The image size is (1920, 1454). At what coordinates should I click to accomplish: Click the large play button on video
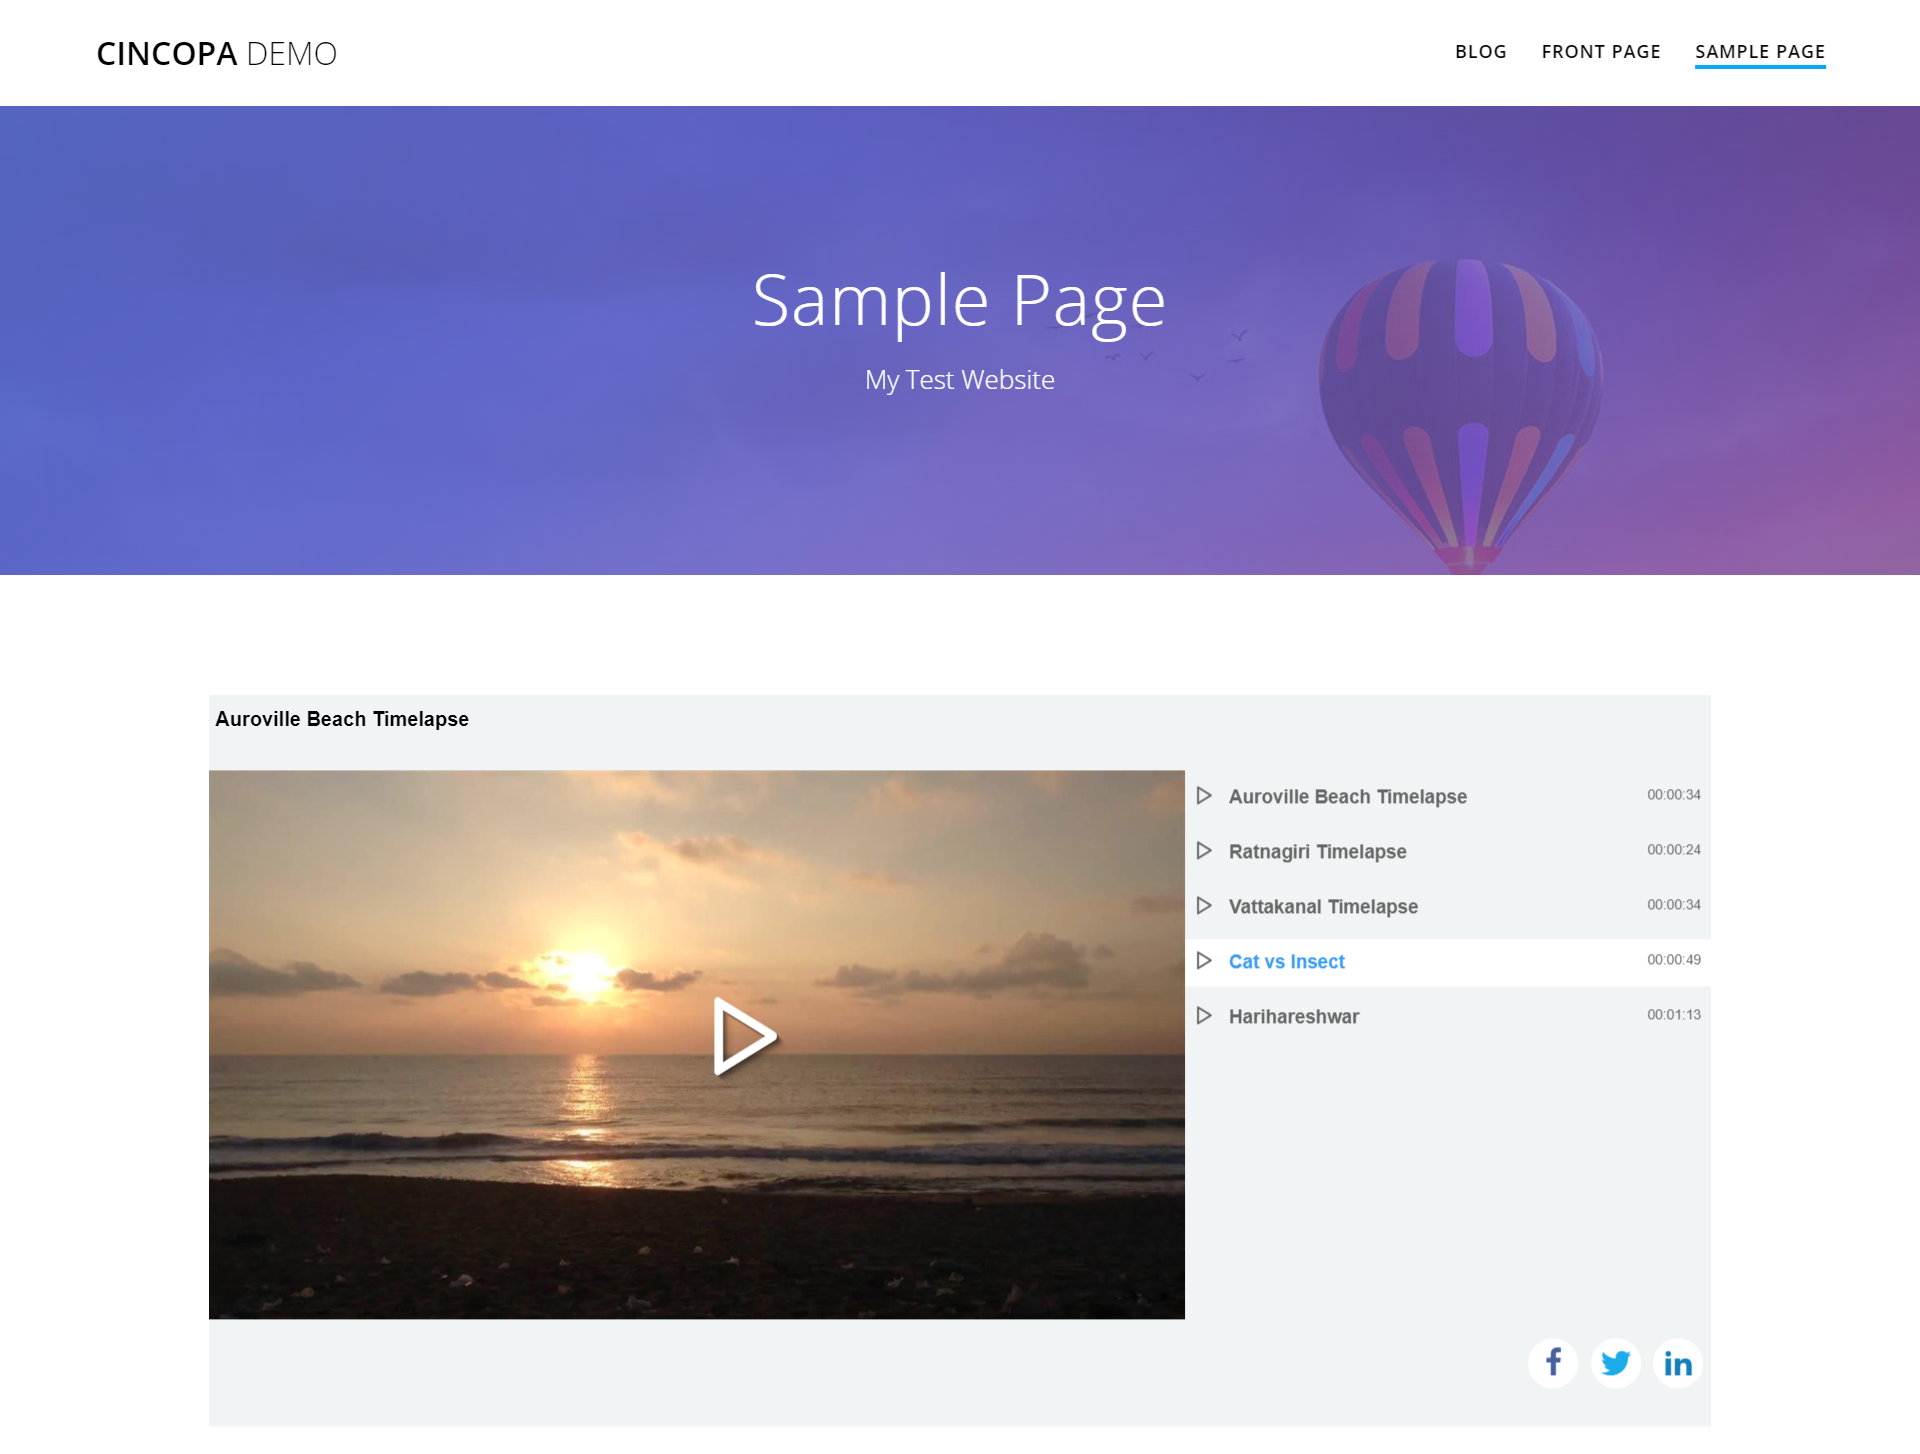point(743,1036)
